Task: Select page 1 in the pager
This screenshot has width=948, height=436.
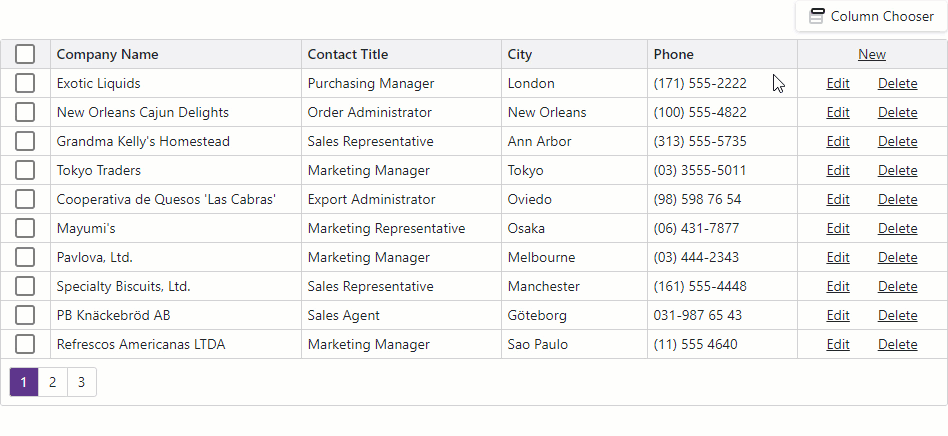Action: [x=24, y=381]
